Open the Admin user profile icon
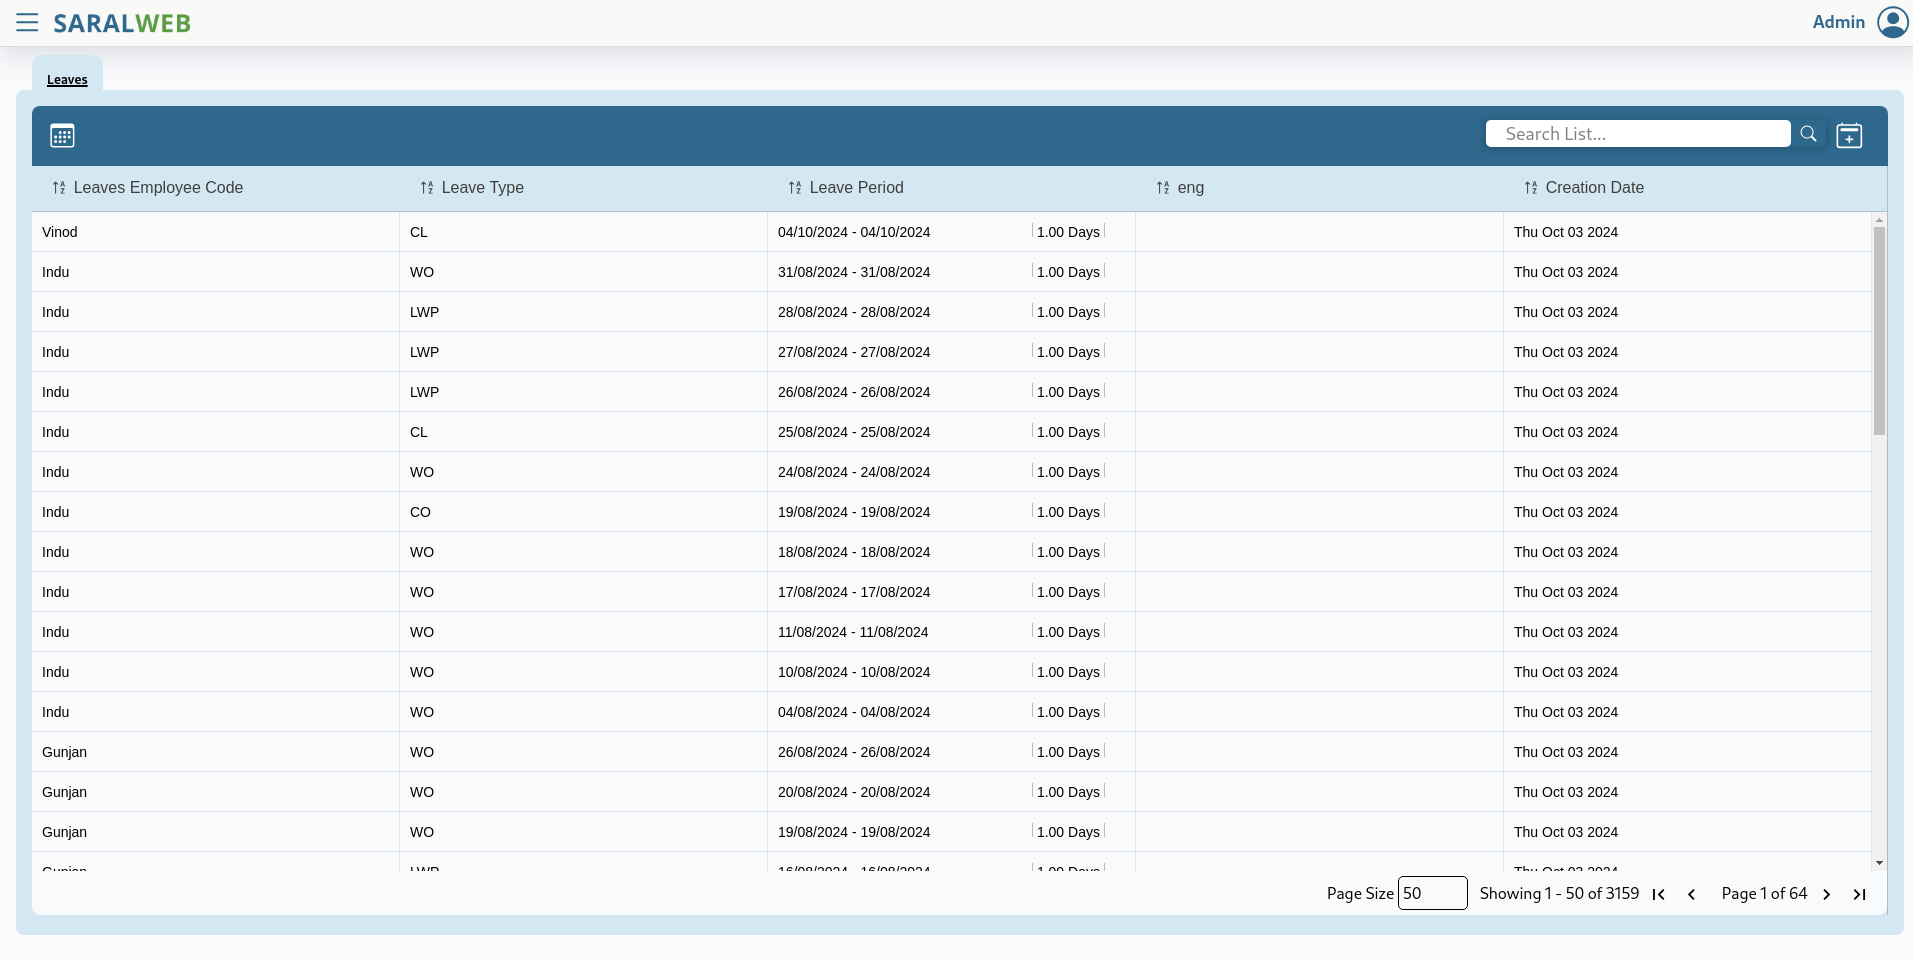 tap(1892, 22)
